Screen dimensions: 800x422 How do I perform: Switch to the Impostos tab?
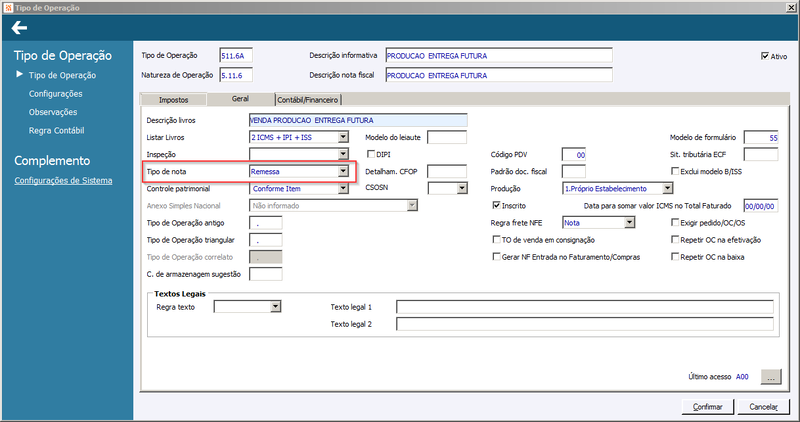coord(173,100)
